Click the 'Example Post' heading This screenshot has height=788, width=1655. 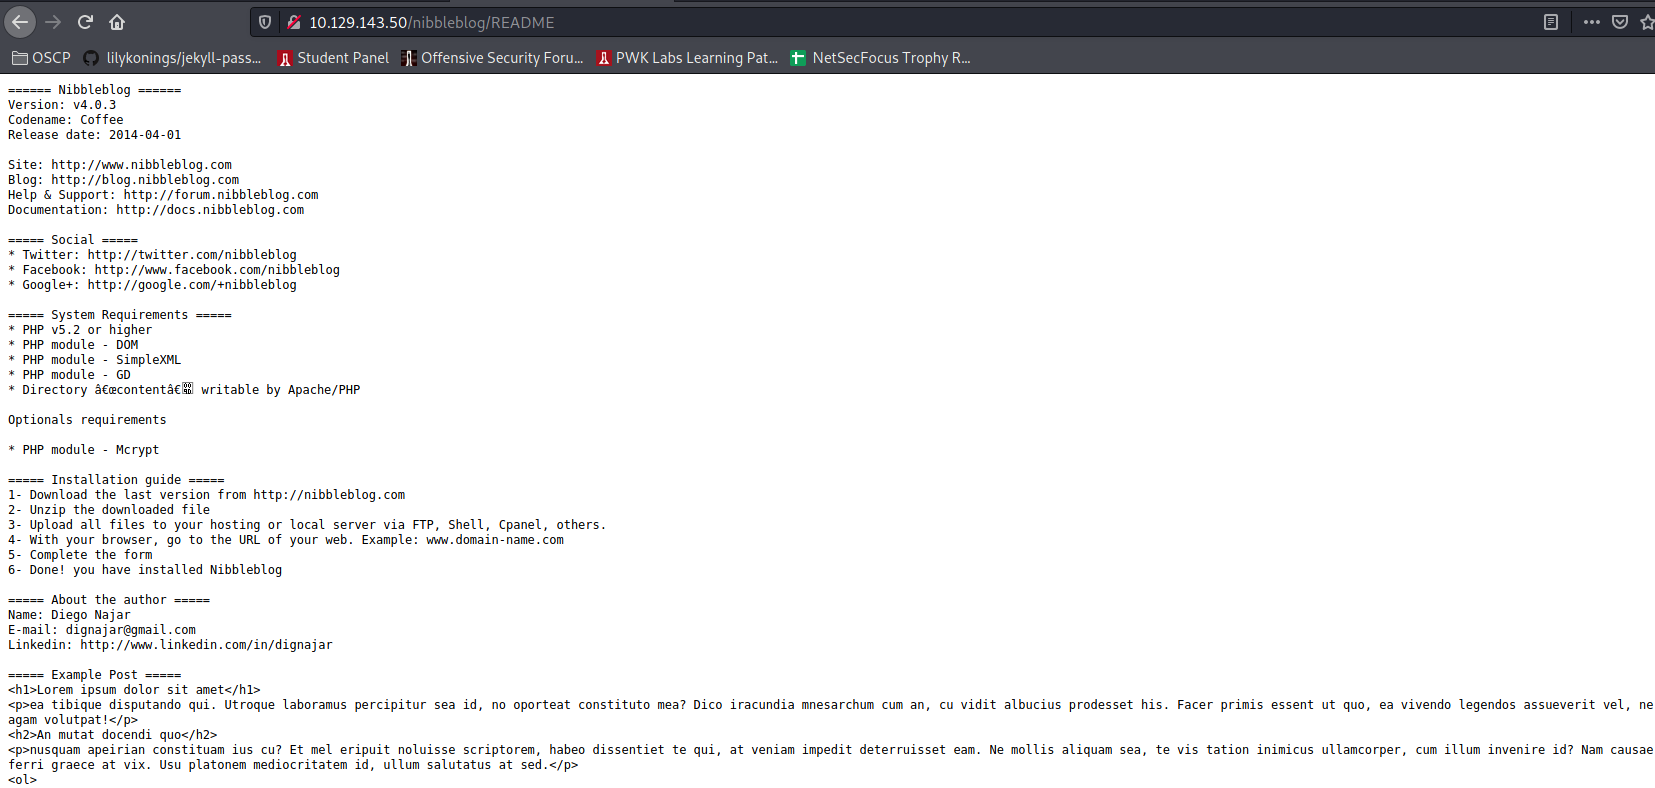pyautogui.click(x=94, y=675)
